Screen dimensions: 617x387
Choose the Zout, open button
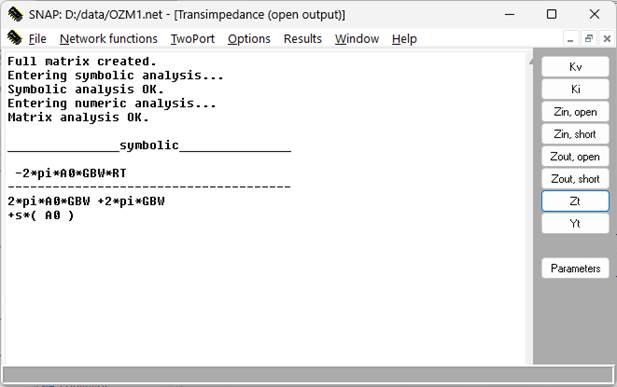(575, 157)
